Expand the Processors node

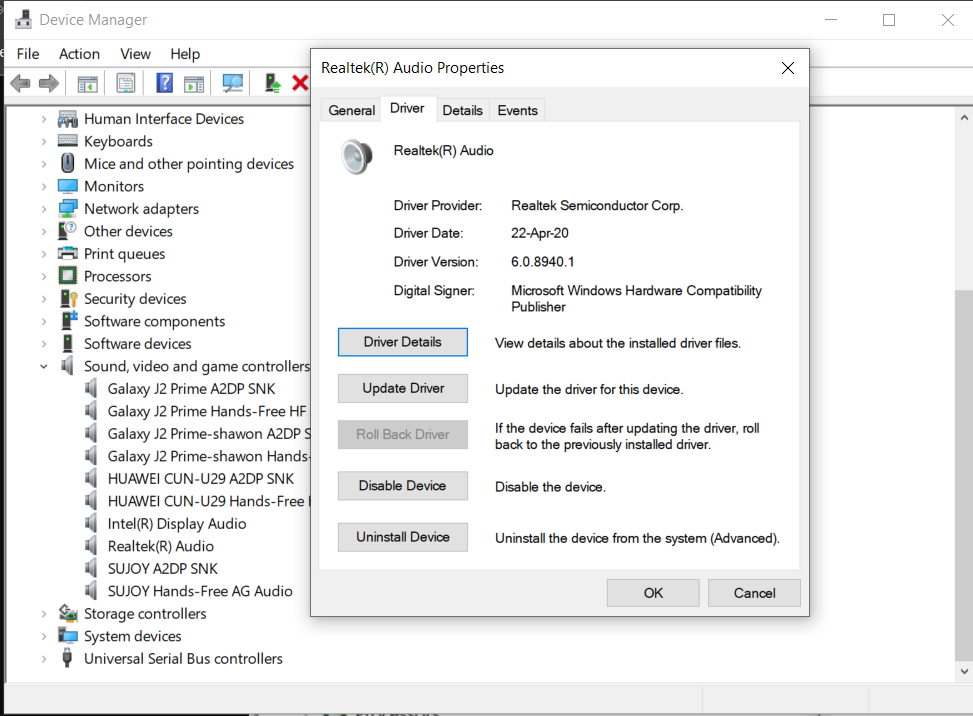pos(43,277)
